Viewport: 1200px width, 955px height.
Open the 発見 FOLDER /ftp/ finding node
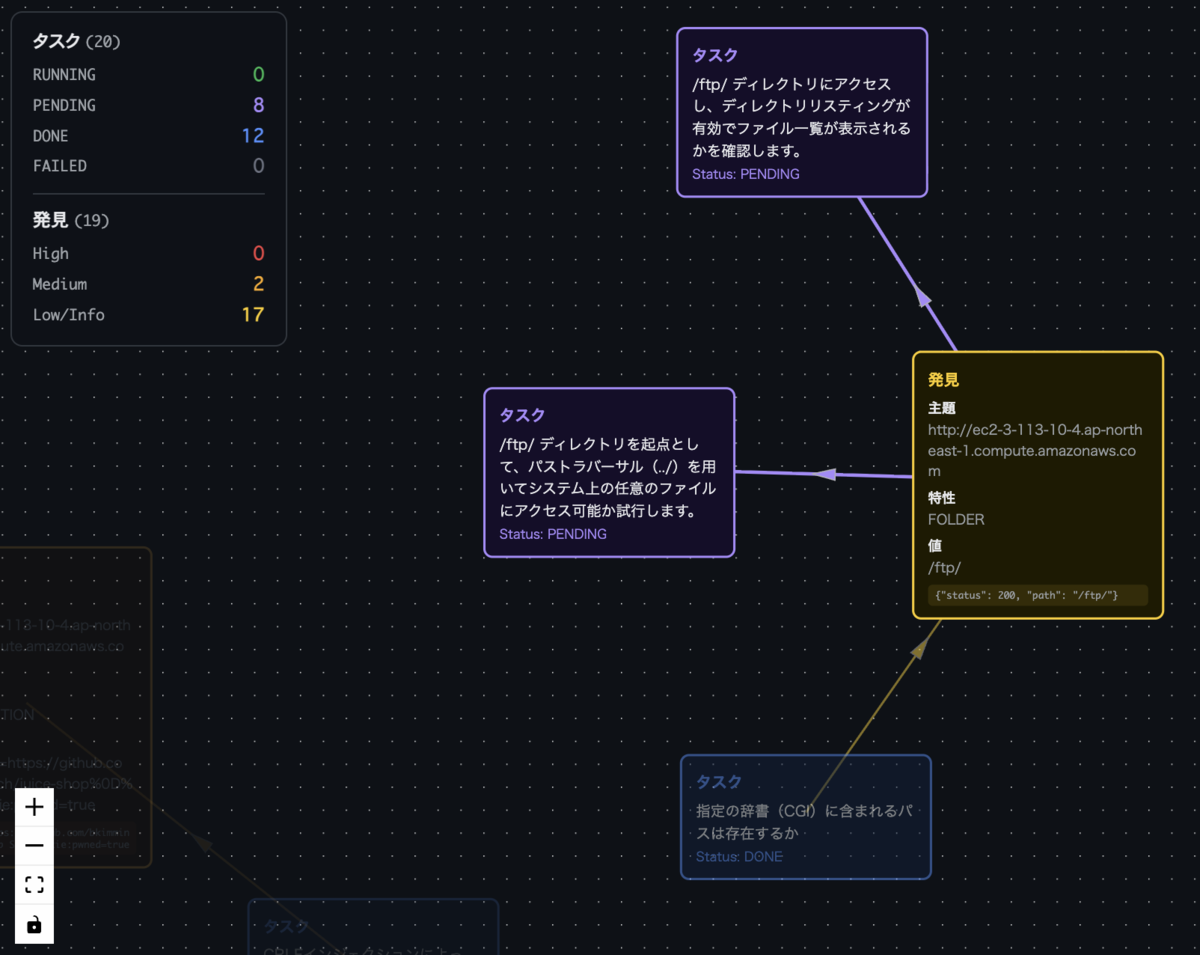(x=1038, y=485)
